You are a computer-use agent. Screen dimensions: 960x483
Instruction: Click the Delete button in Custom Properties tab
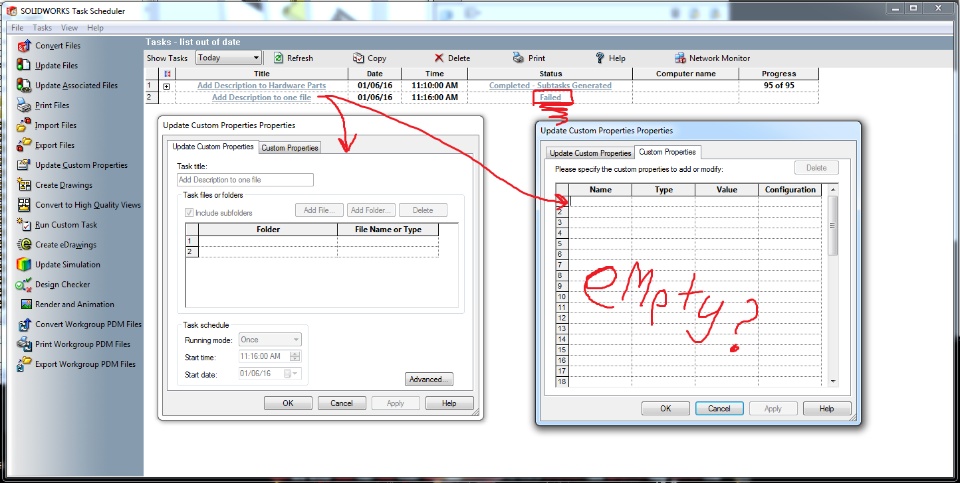click(x=816, y=168)
